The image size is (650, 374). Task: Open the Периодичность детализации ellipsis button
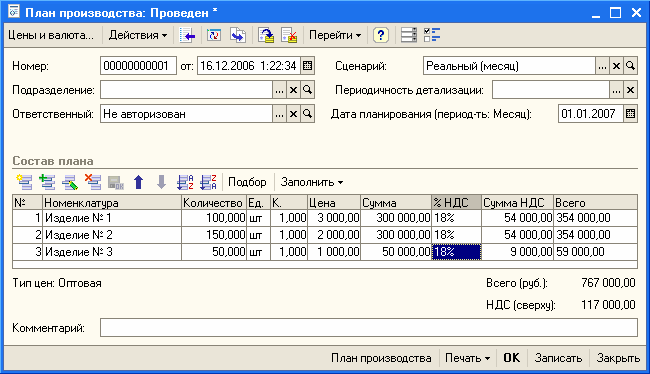616,90
